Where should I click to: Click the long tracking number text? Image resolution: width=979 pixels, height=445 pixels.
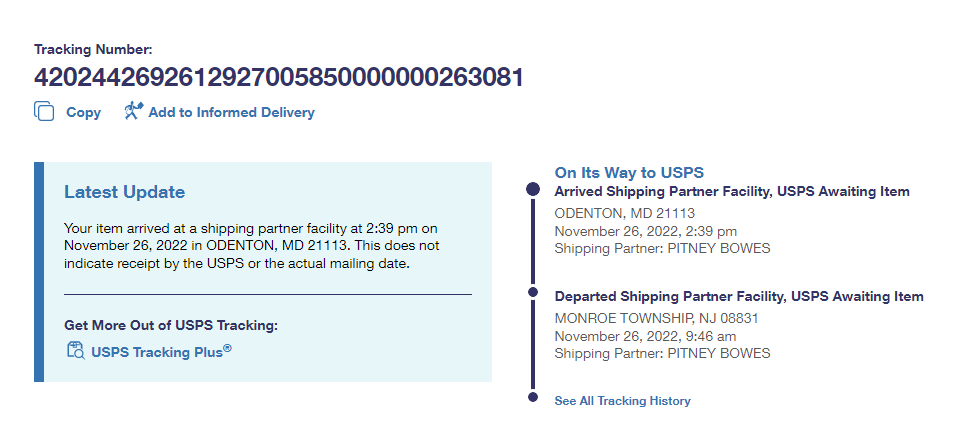tap(278, 77)
